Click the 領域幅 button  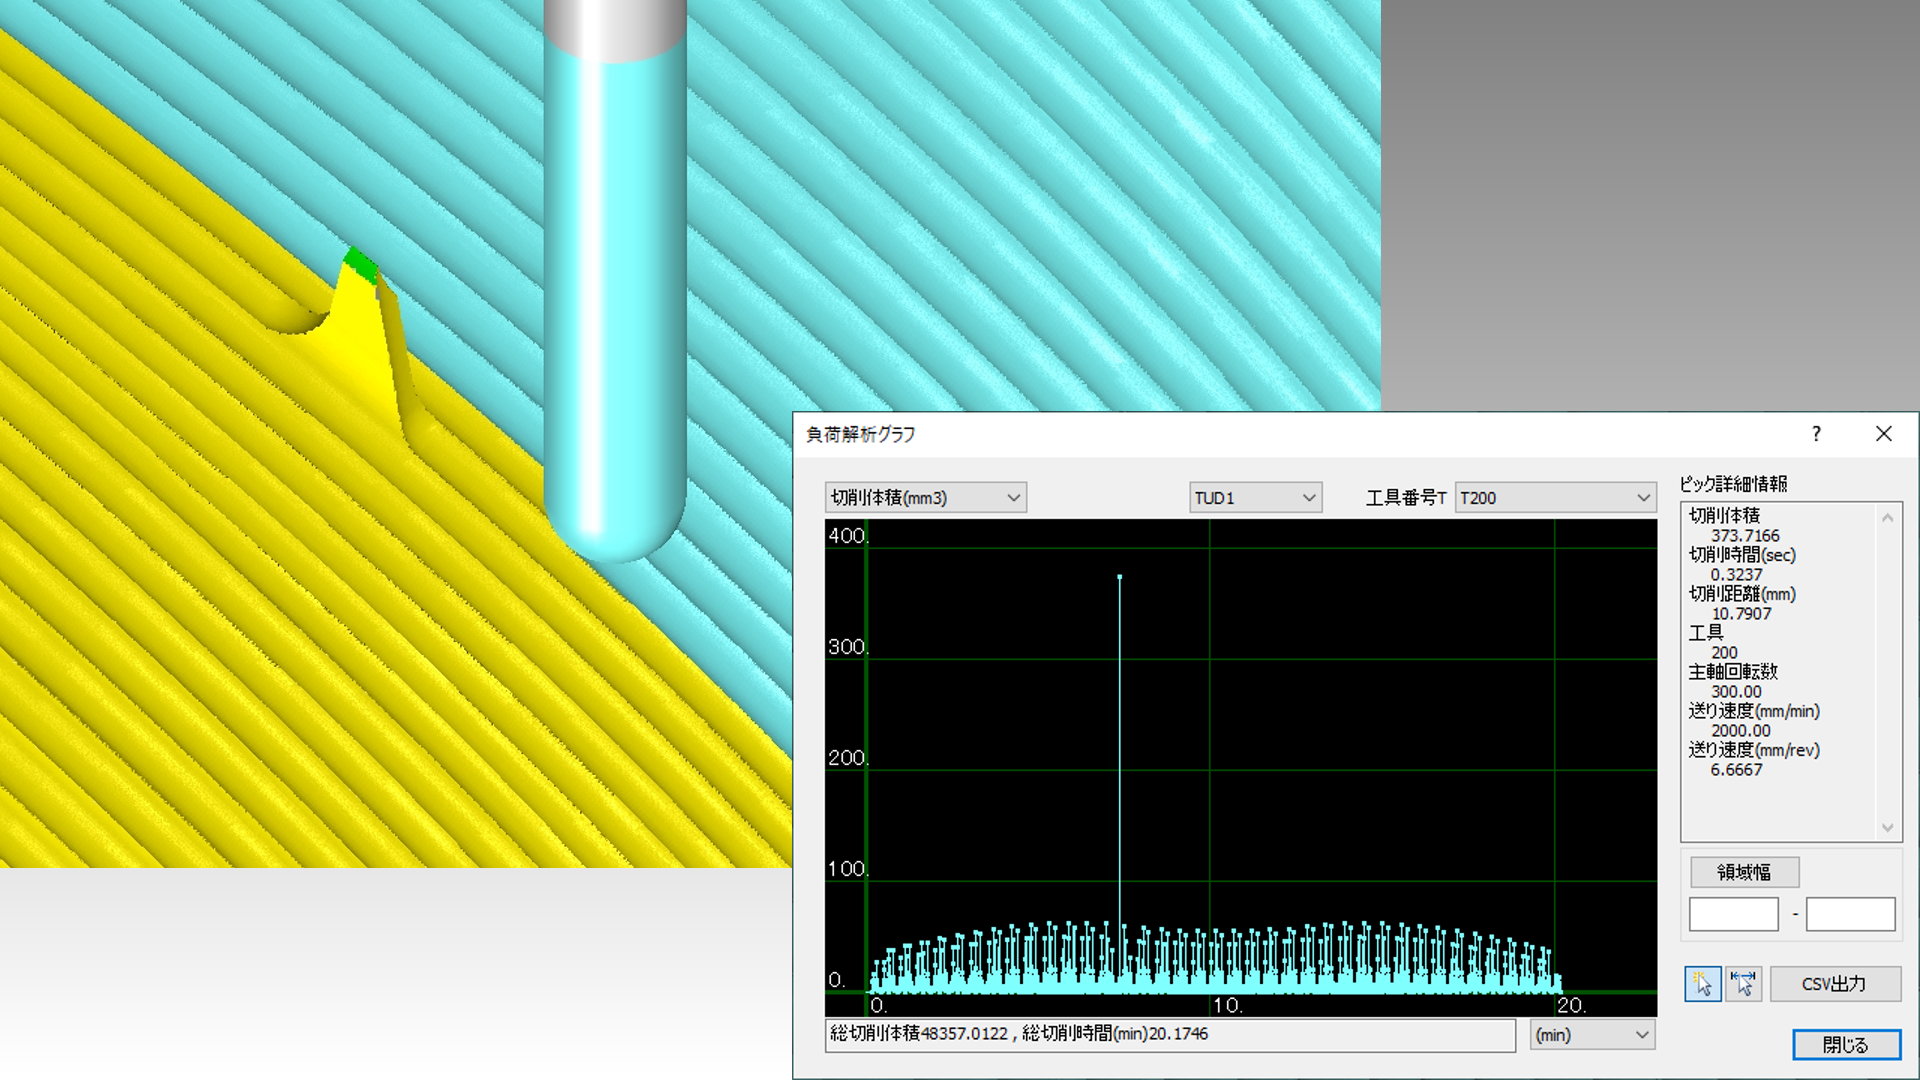click(x=1744, y=872)
